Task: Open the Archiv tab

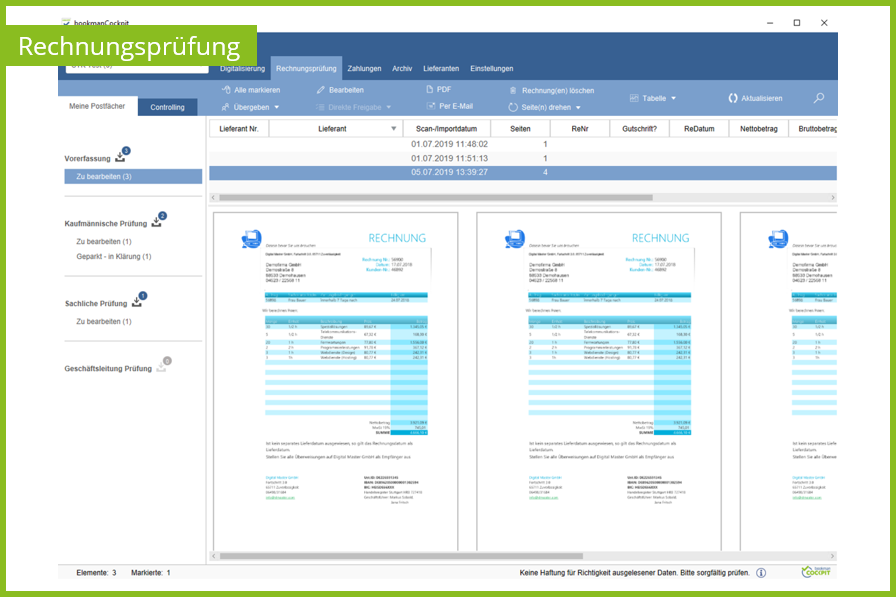Action: [x=402, y=69]
